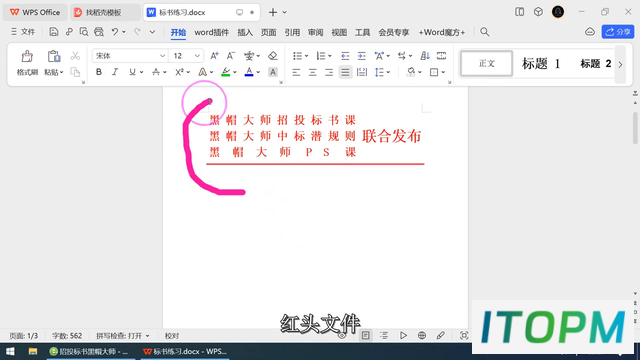The width and height of the screenshot is (640, 360).
Task: Toggle justified alignment button
Action: click(x=345, y=73)
